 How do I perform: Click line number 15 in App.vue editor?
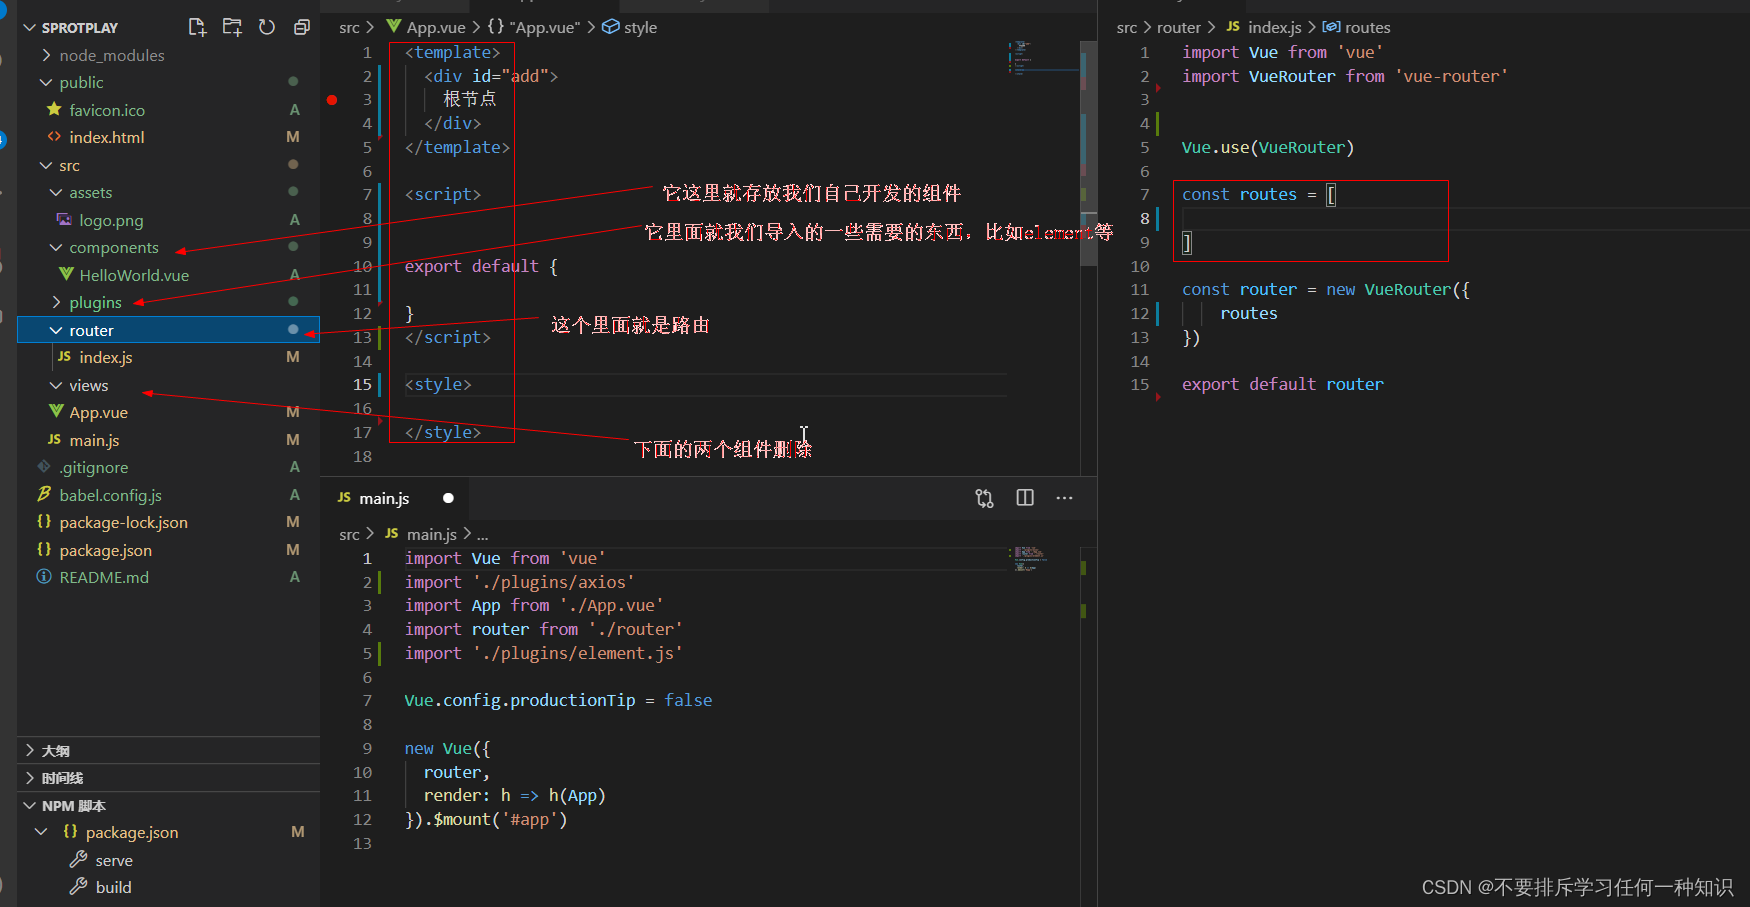point(362,385)
